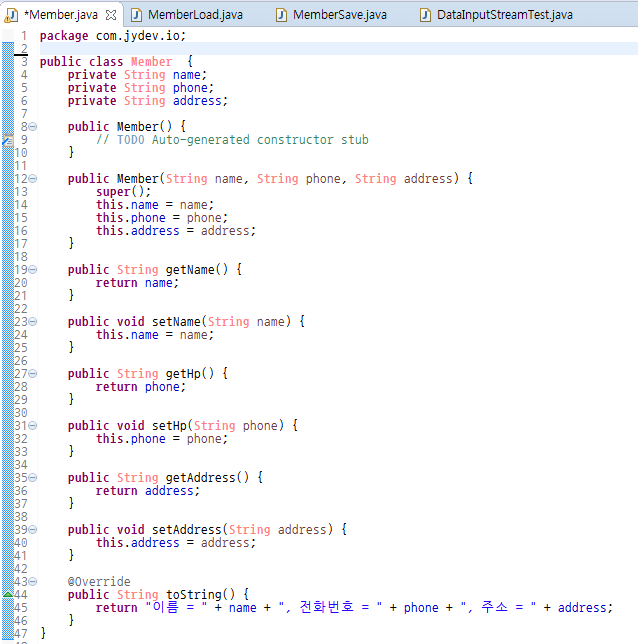Click the MemberSave.java file icon
This screenshot has height=644, width=638.
click(281, 15)
